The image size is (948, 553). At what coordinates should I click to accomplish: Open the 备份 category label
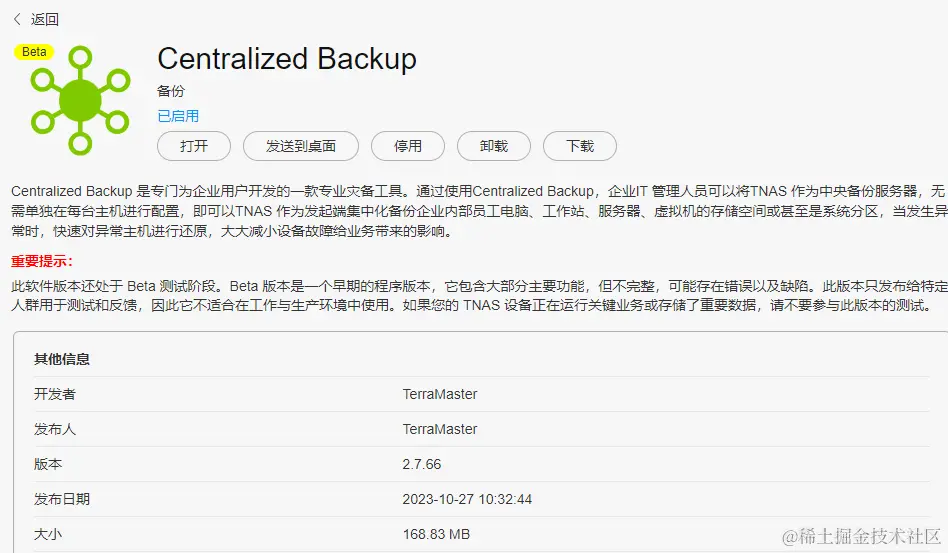pos(170,91)
